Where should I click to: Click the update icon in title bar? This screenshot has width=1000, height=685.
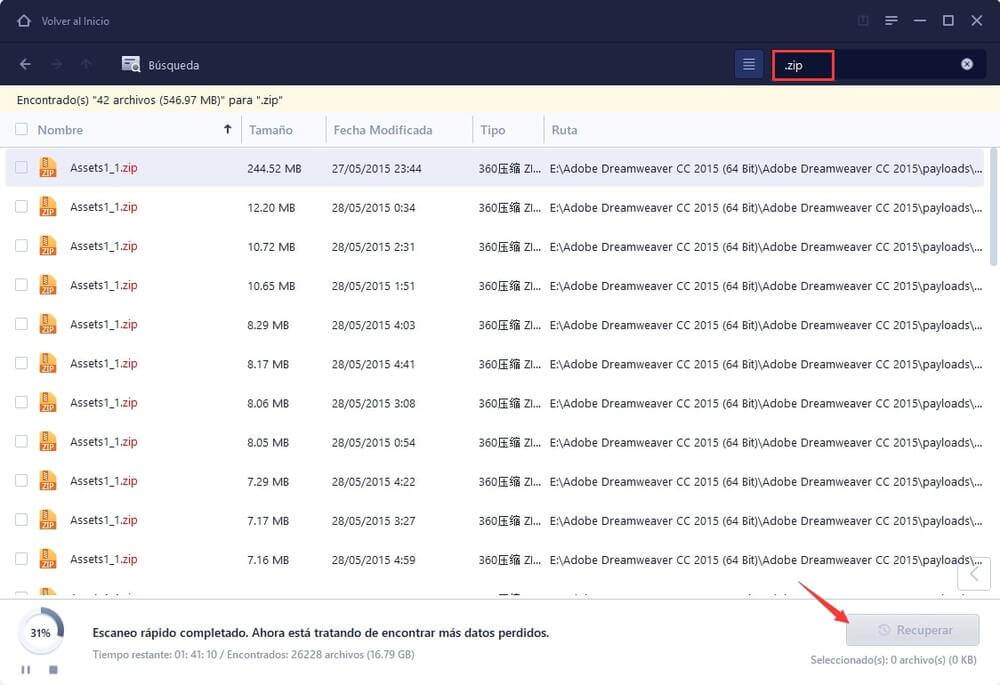pyautogui.click(x=863, y=20)
